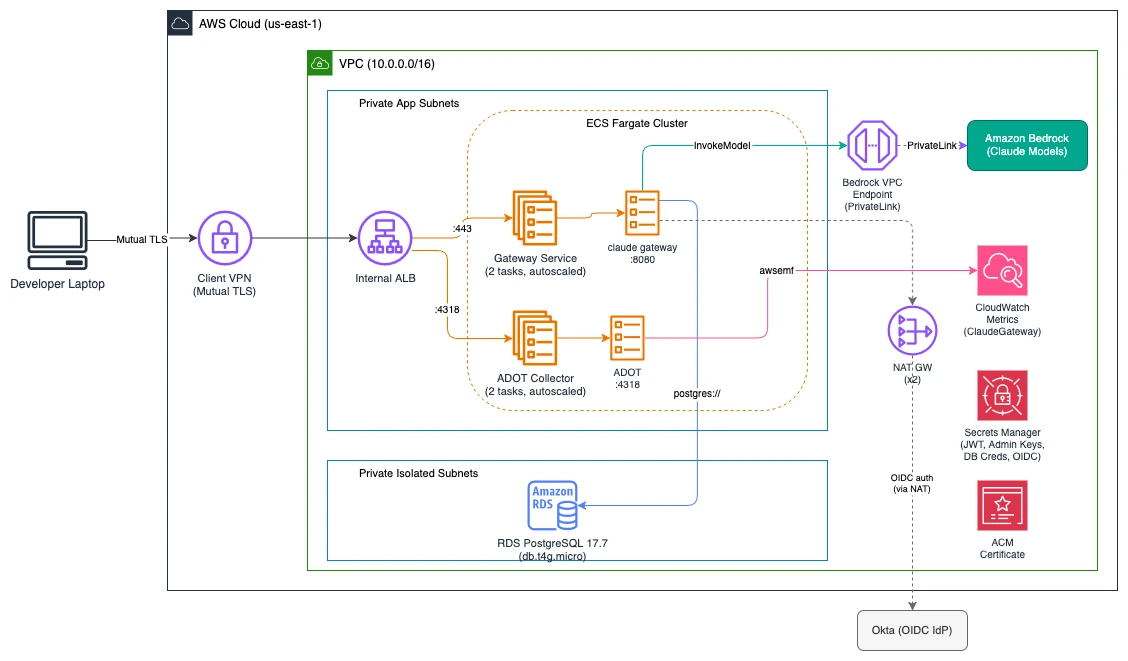Viewport: 1128px width, 661px height.
Task: Click the "PrivateLink" connector label
Action: [932, 145]
